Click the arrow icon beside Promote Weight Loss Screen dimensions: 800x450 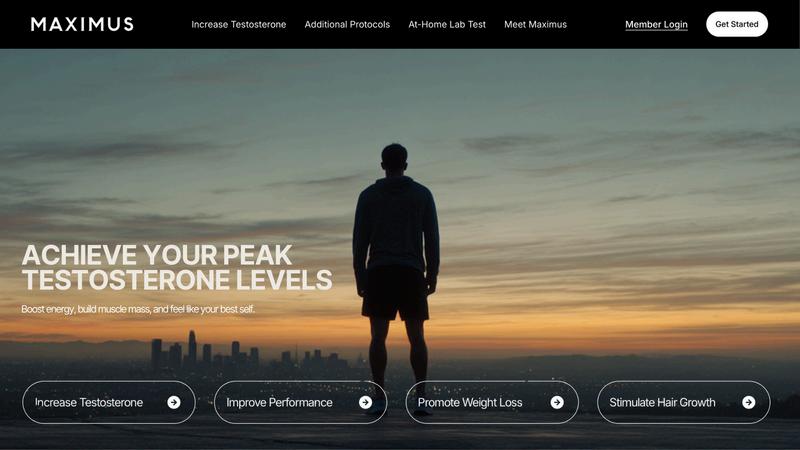(x=557, y=403)
